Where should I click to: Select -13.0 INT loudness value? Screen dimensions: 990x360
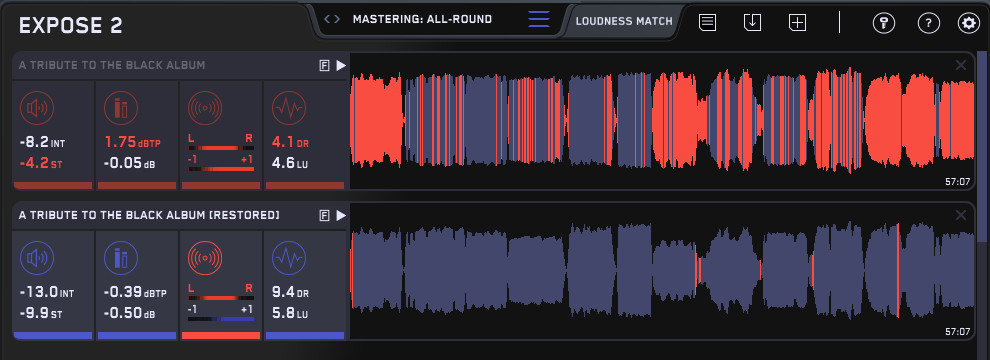click(x=46, y=293)
